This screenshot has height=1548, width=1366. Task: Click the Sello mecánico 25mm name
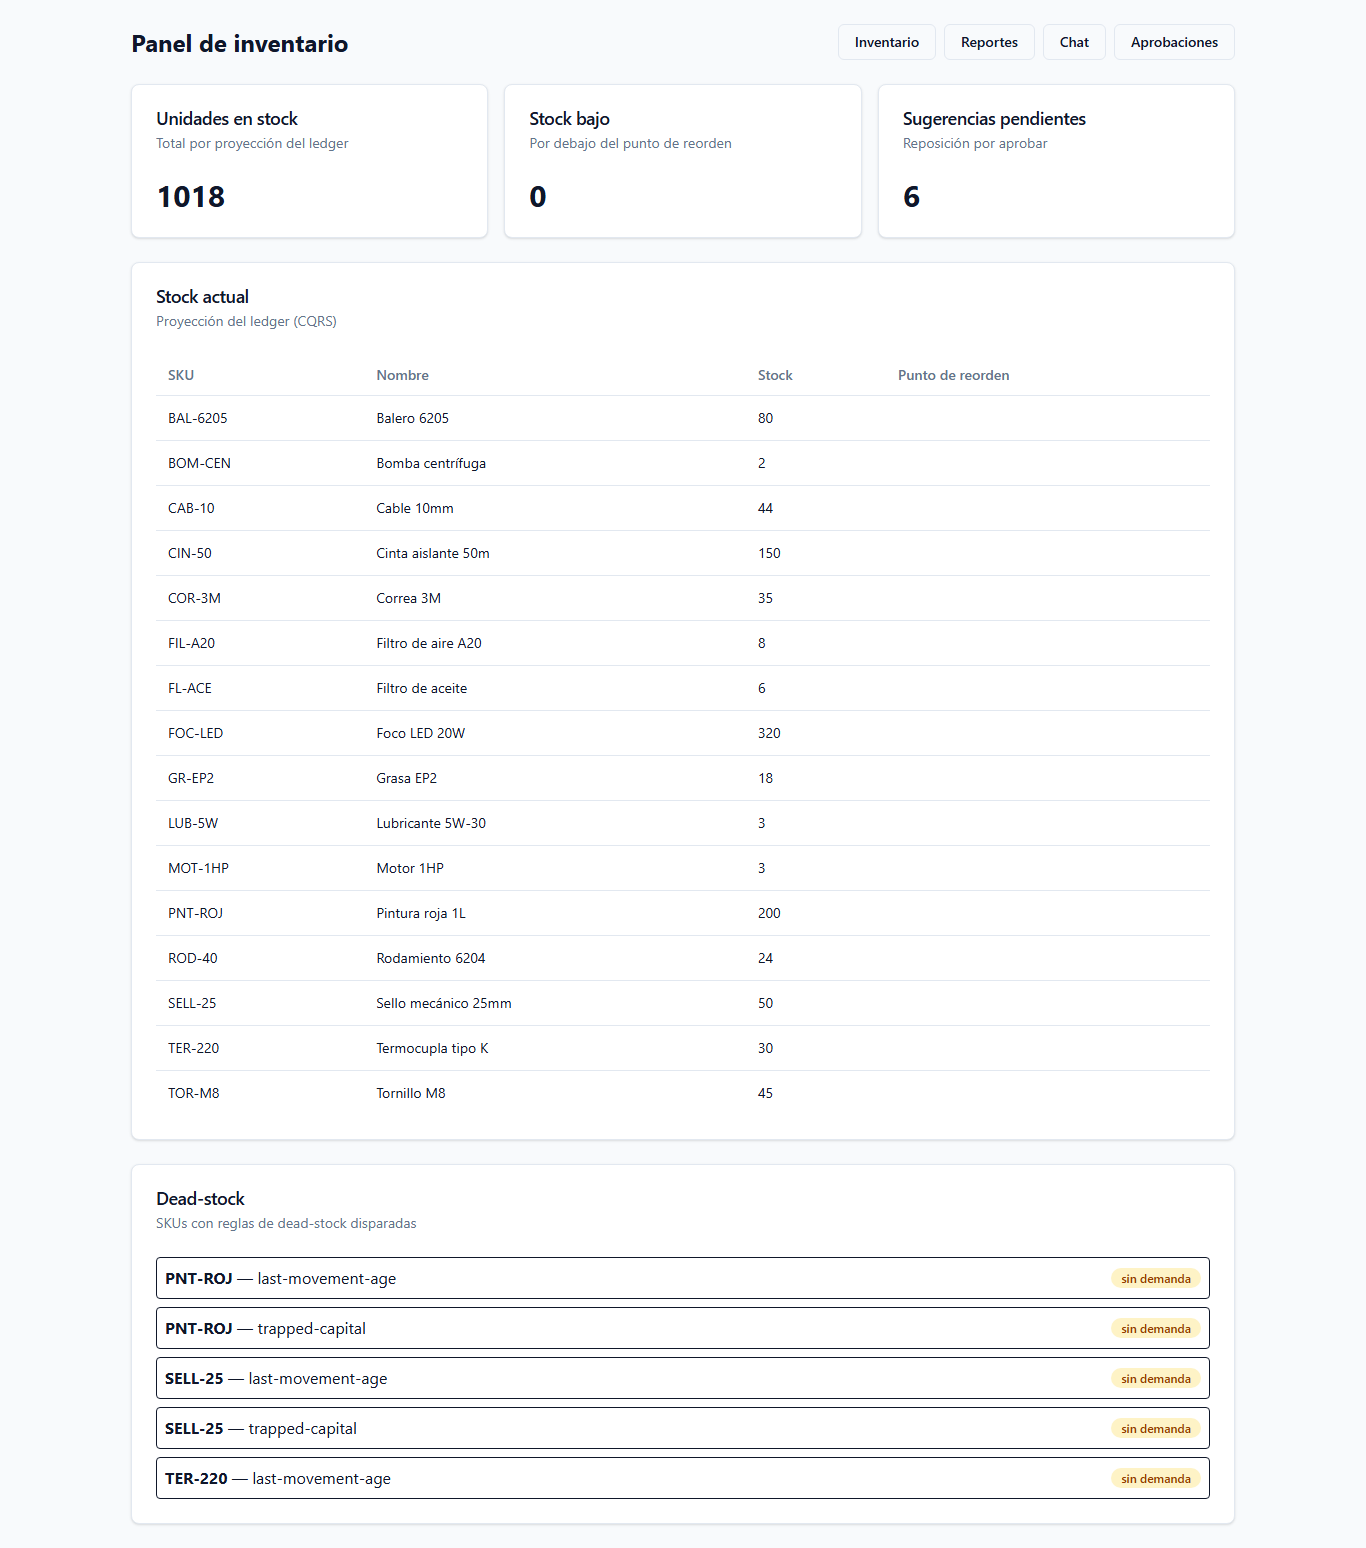(x=444, y=1003)
